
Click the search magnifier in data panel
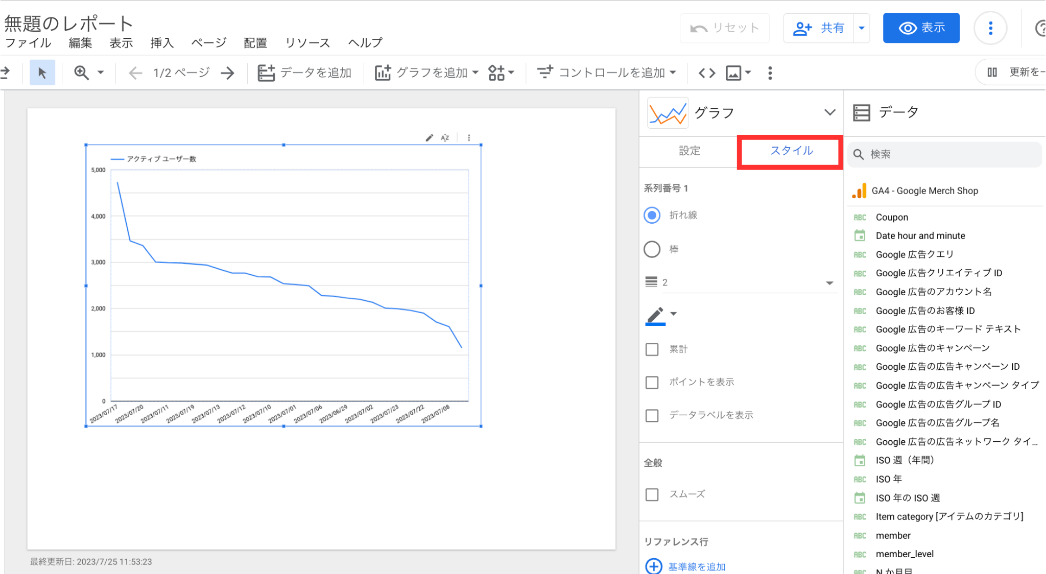pyautogui.click(x=859, y=154)
